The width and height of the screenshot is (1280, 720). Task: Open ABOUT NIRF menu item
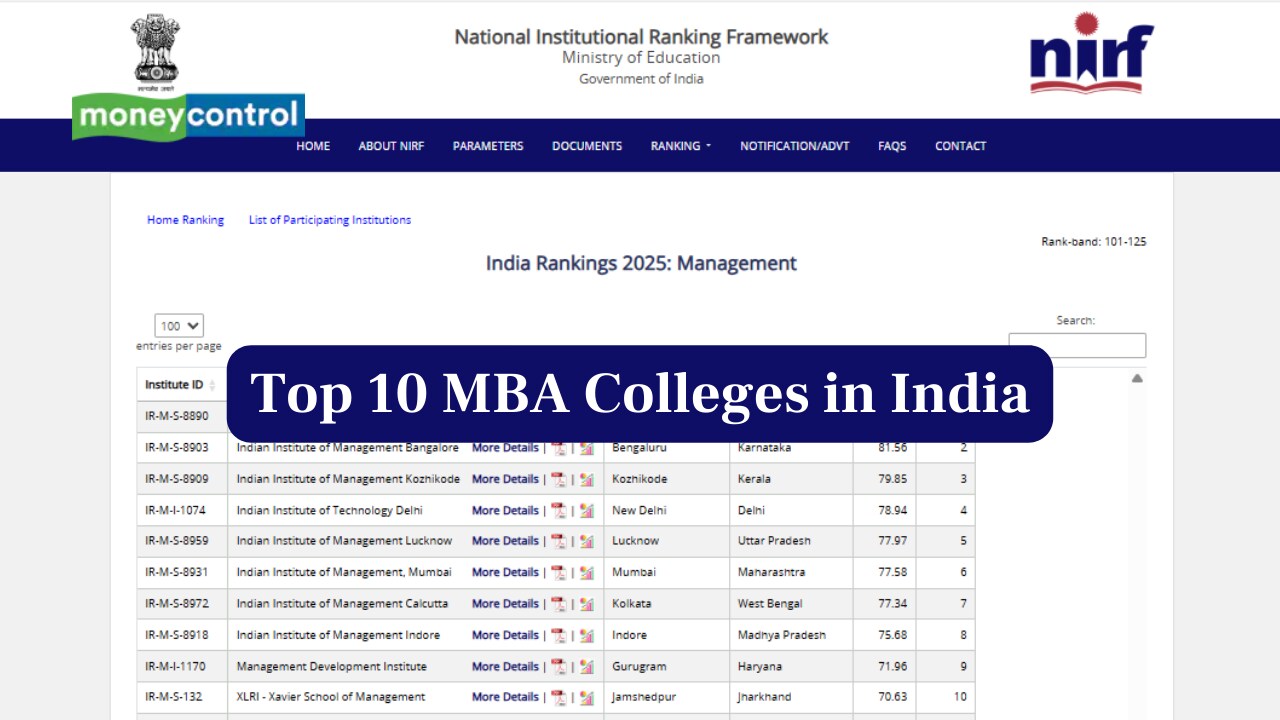(391, 146)
